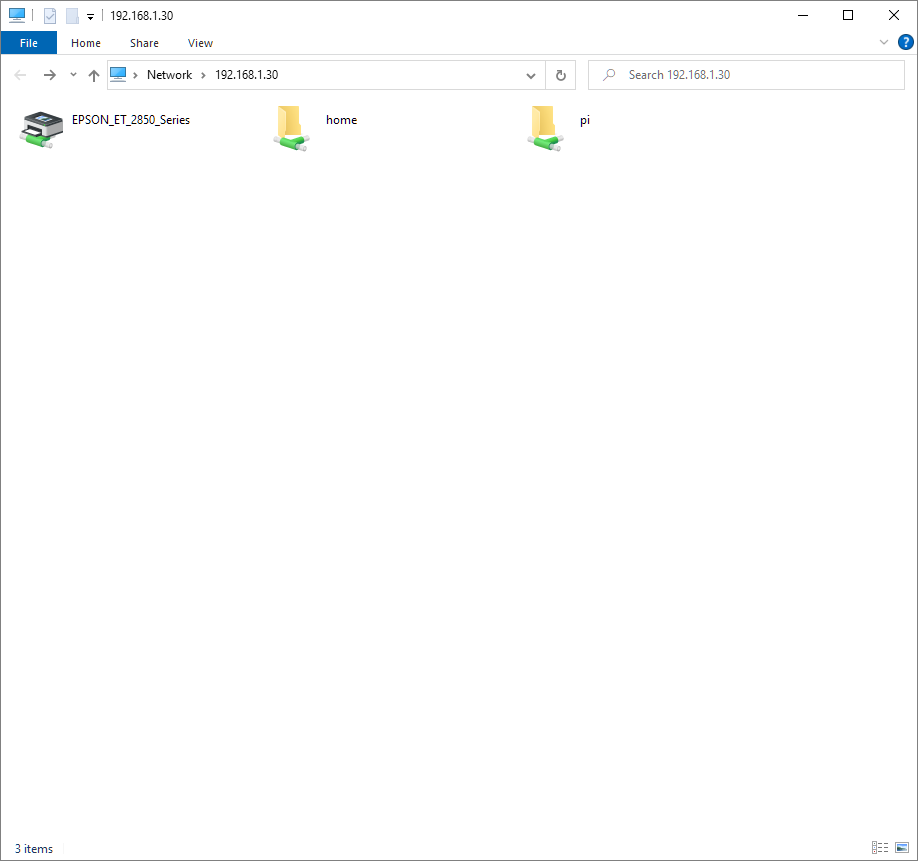The image size is (918, 861).
Task: Open Customize Quick Access Toolbar dropdown
Action: (x=90, y=17)
